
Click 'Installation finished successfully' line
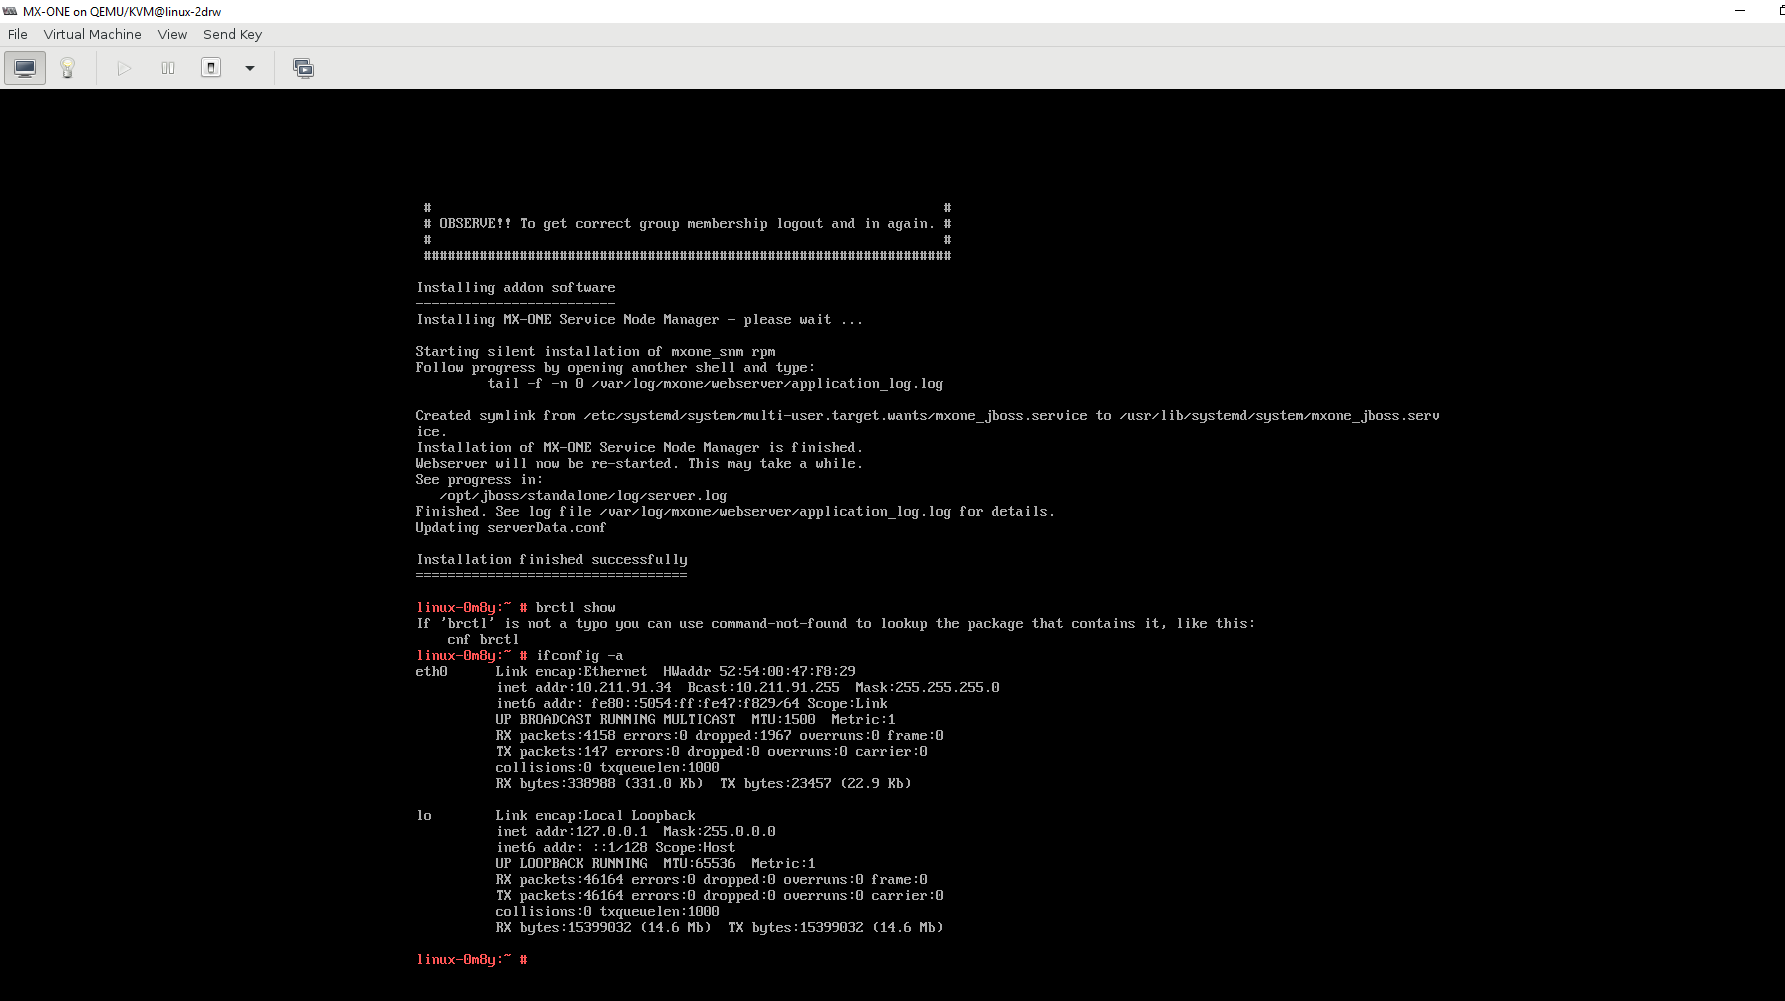(552, 559)
